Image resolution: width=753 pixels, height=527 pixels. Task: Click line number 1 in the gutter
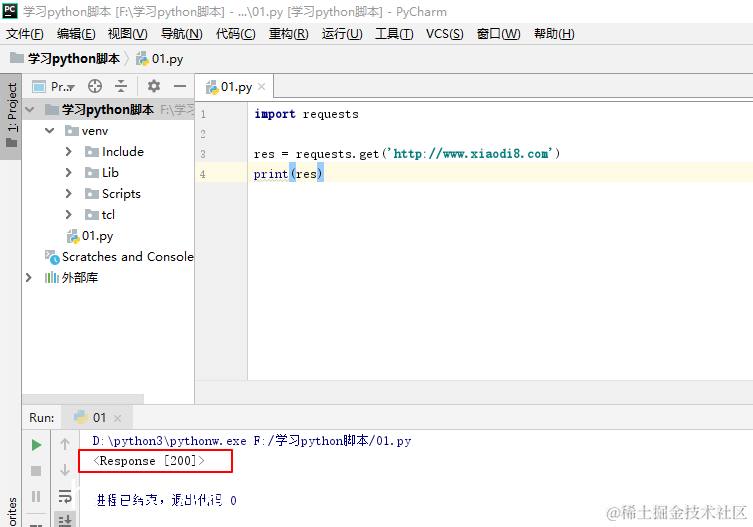(x=203, y=114)
